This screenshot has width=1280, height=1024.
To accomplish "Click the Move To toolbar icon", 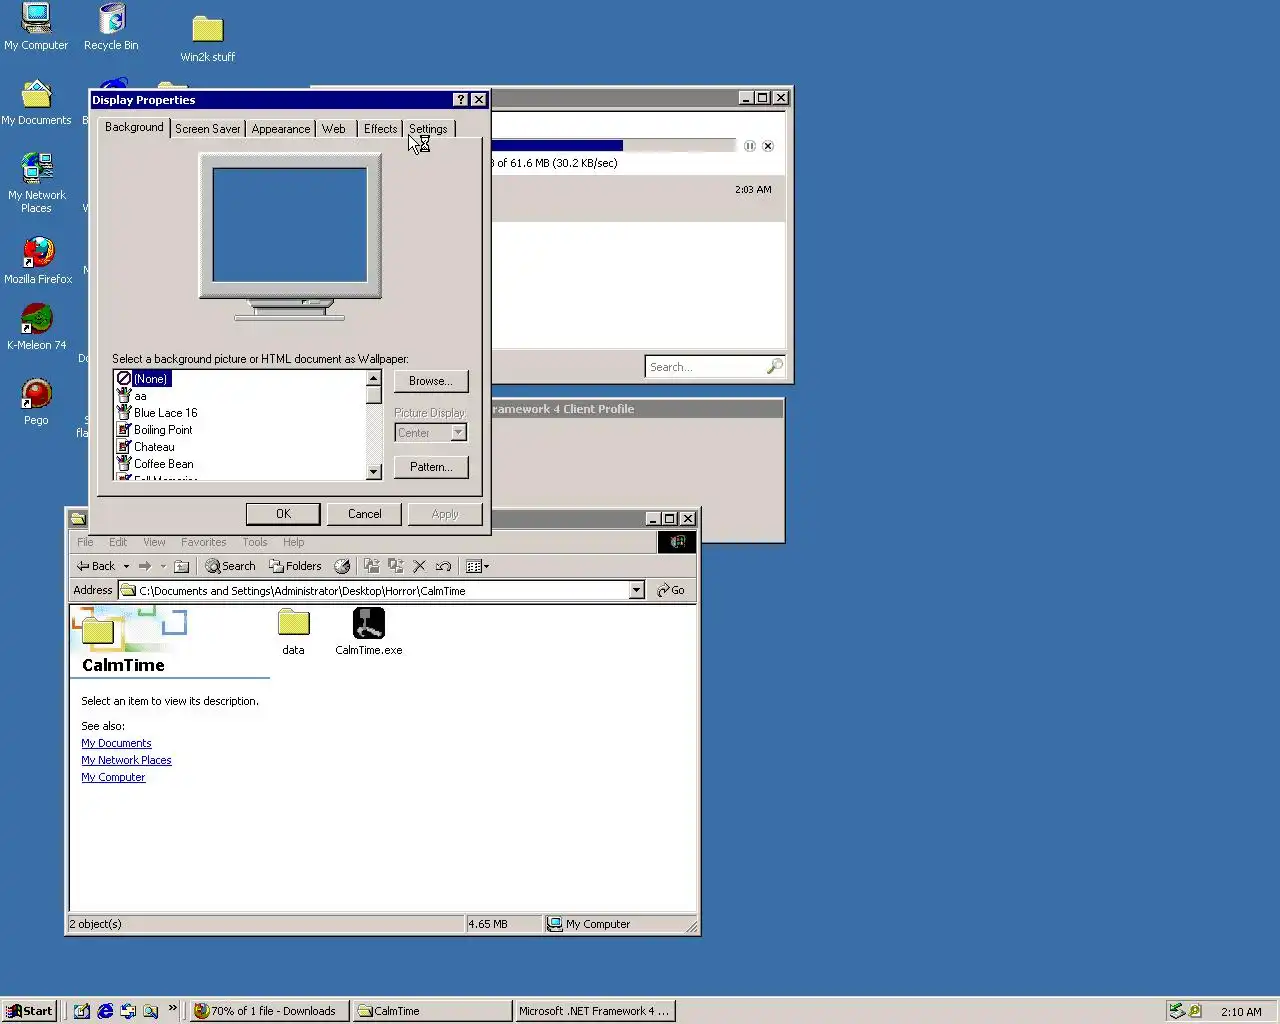I will 371,566.
